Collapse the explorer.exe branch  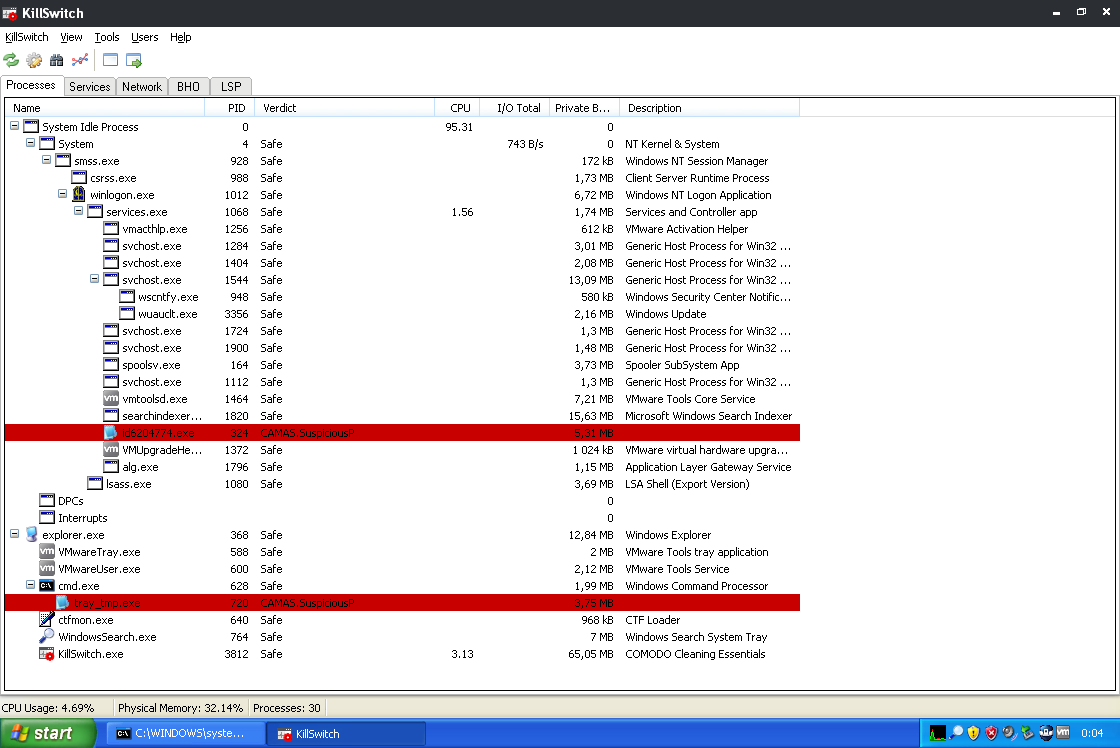coord(14,534)
